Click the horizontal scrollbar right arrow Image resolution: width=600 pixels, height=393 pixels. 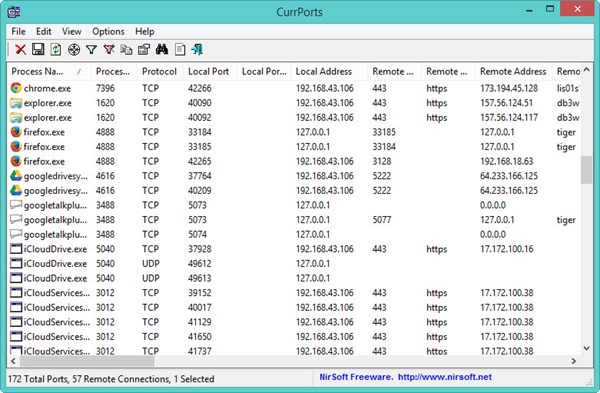[x=574, y=361]
